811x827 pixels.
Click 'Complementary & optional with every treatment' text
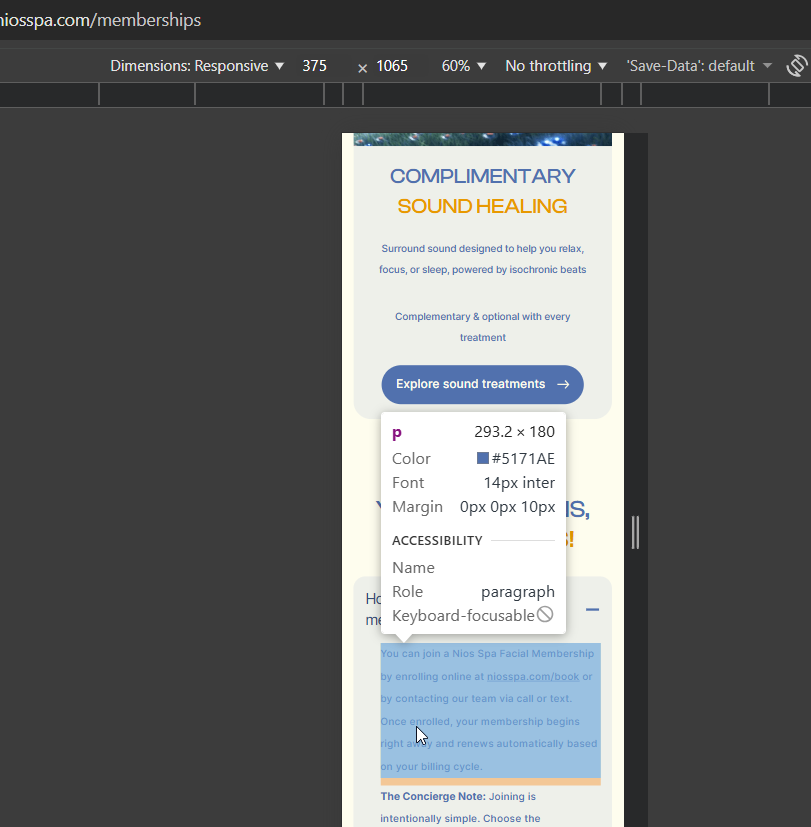pos(482,327)
